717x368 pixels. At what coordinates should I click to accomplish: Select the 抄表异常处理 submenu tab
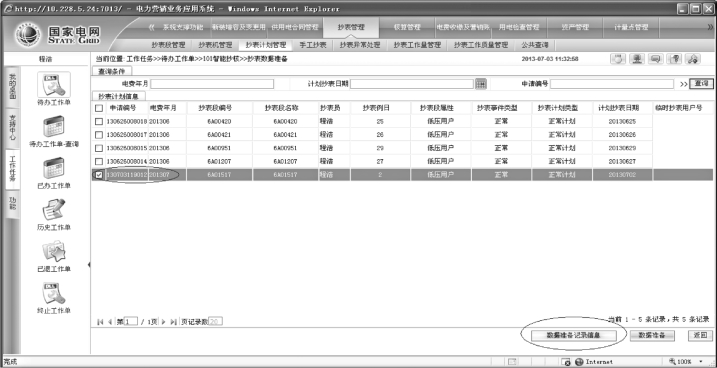tap(360, 45)
